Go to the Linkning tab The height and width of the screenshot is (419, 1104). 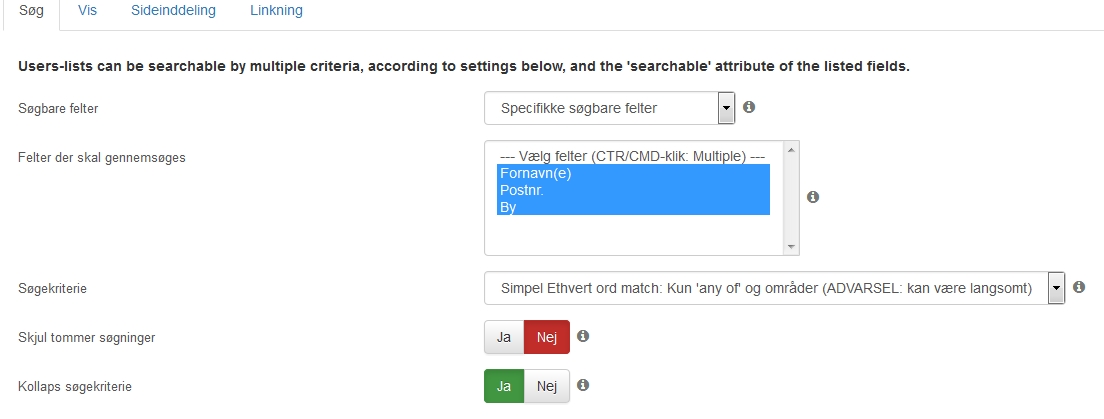276,11
